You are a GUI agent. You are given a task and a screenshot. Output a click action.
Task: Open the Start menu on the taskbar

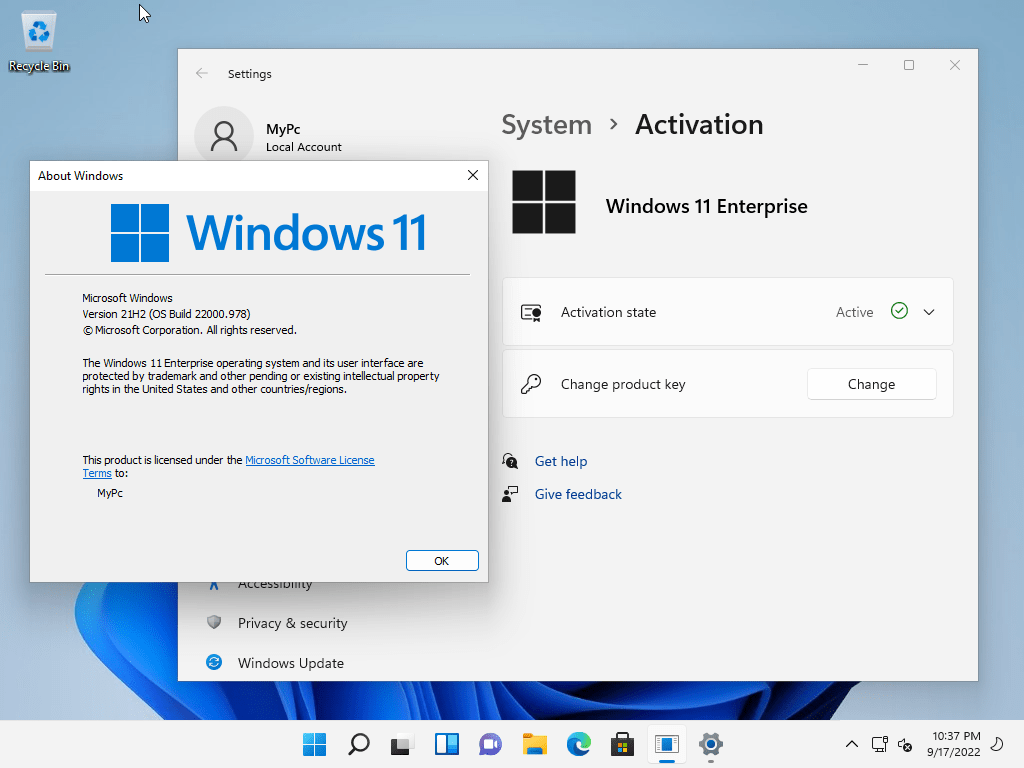coord(314,744)
